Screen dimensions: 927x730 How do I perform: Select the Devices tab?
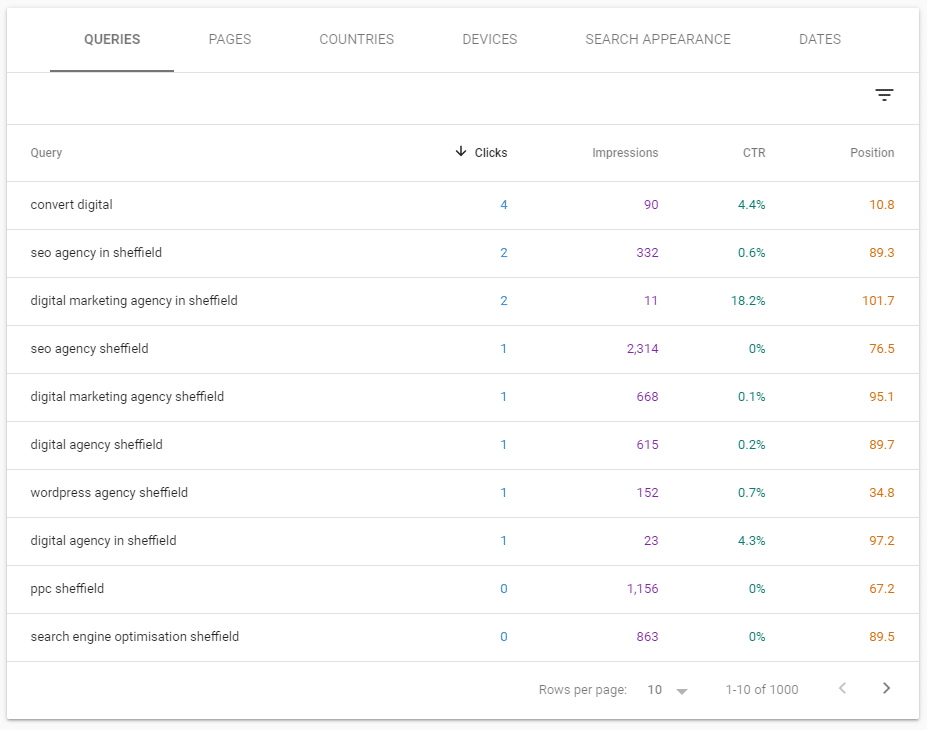tap(489, 40)
